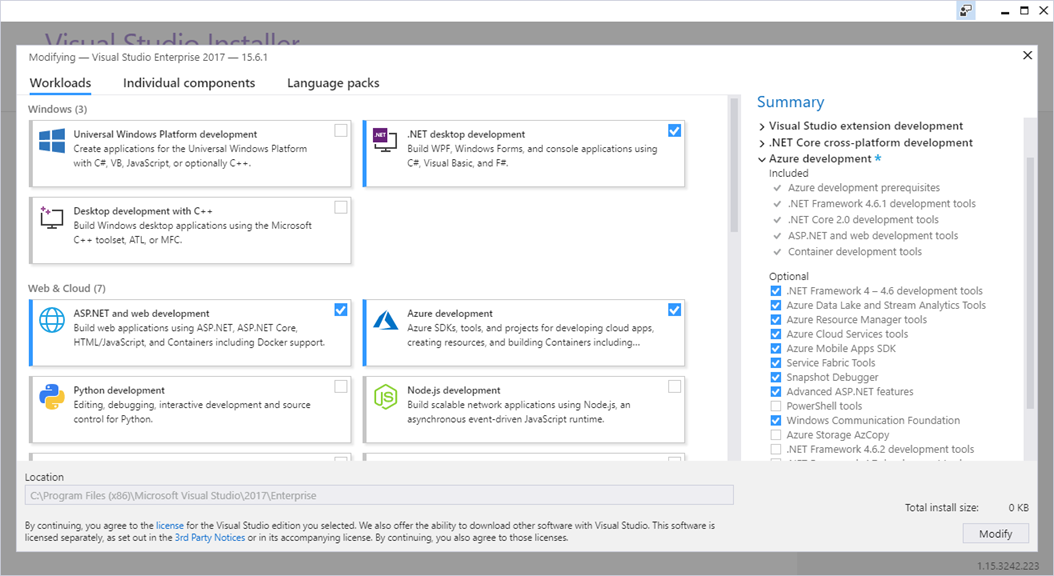Enable PowerShell tools option

pos(776,406)
